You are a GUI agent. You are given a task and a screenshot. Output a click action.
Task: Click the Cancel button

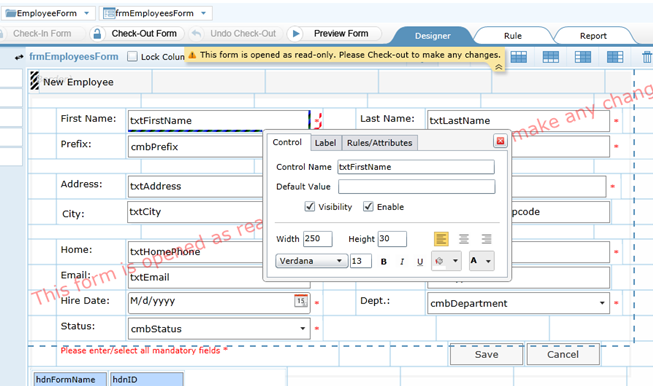(x=563, y=354)
